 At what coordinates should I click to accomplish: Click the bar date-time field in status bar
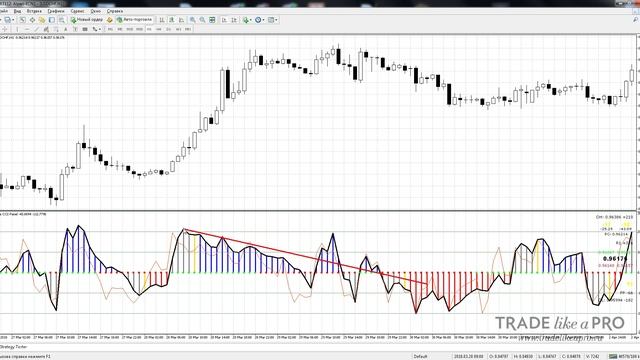pyautogui.click(x=468, y=356)
